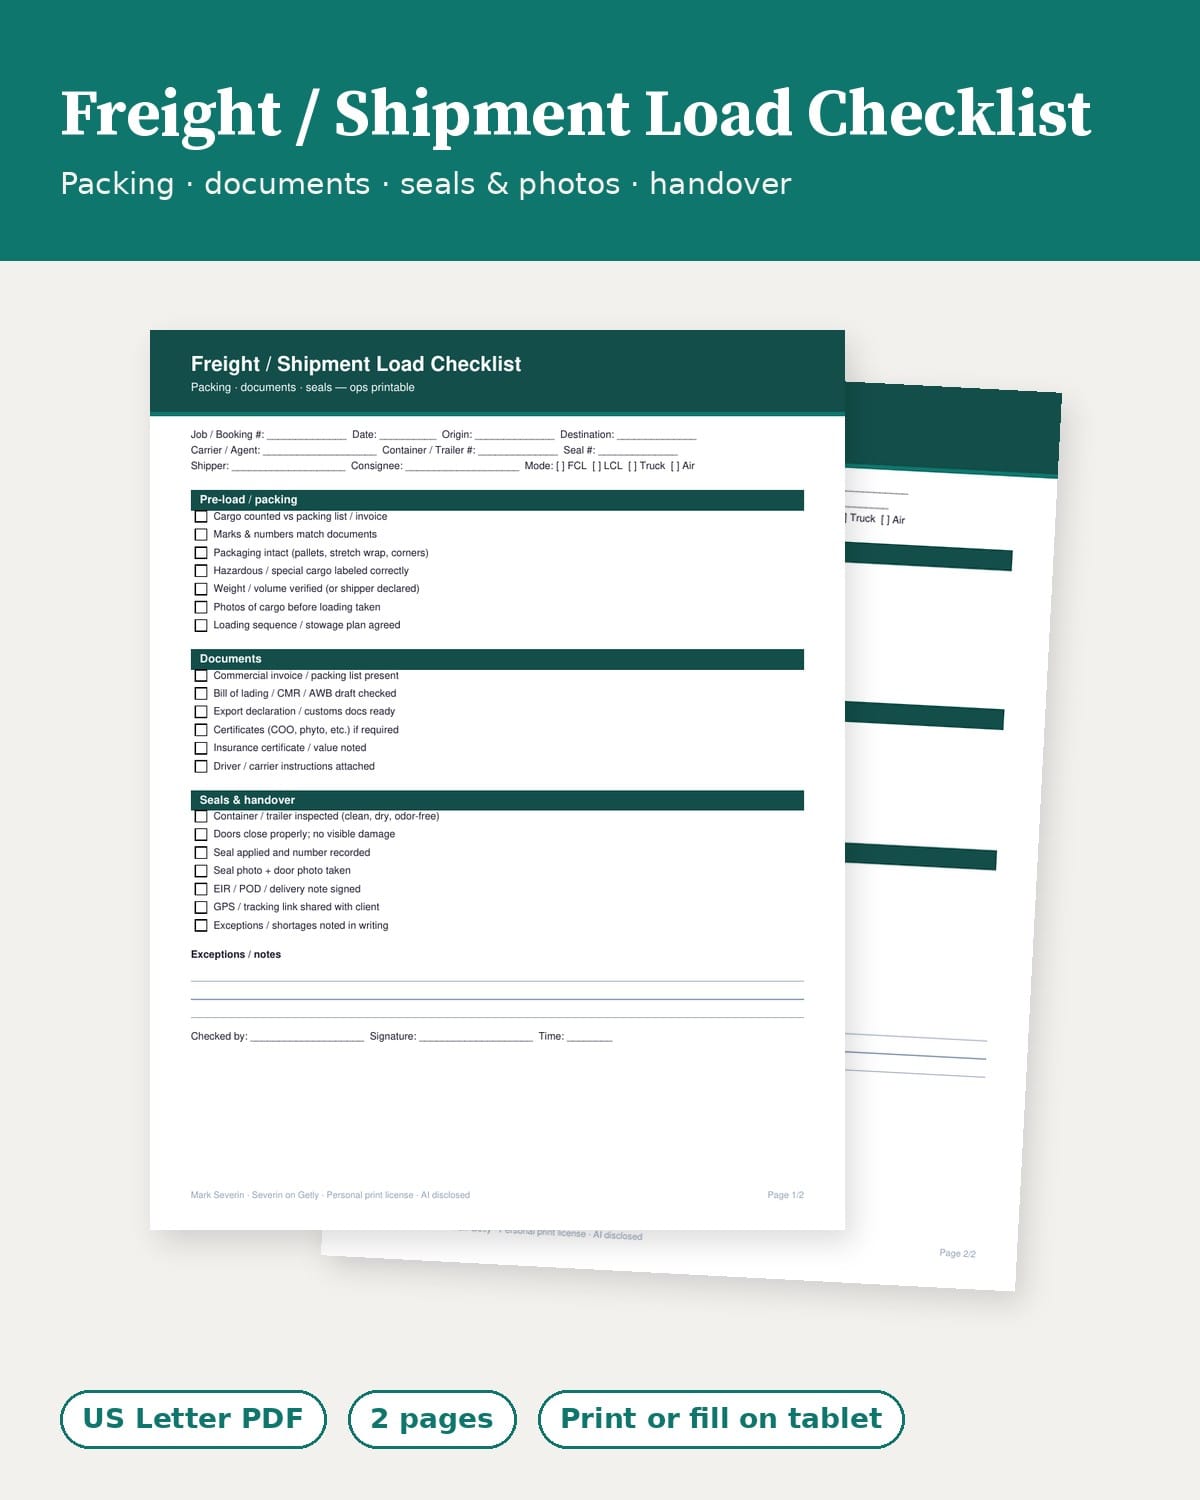The image size is (1200, 1500).
Task: Tick 'Driver / carrier instructions attached' checkbox
Action: [201, 766]
